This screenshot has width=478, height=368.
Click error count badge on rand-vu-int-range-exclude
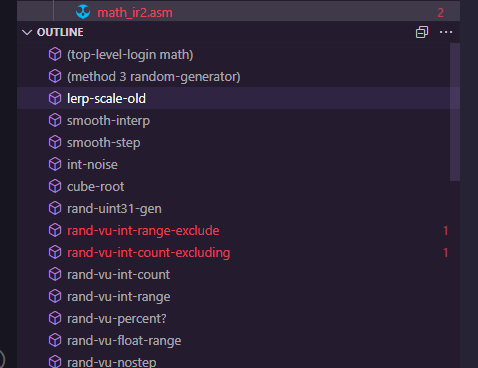coord(446,231)
